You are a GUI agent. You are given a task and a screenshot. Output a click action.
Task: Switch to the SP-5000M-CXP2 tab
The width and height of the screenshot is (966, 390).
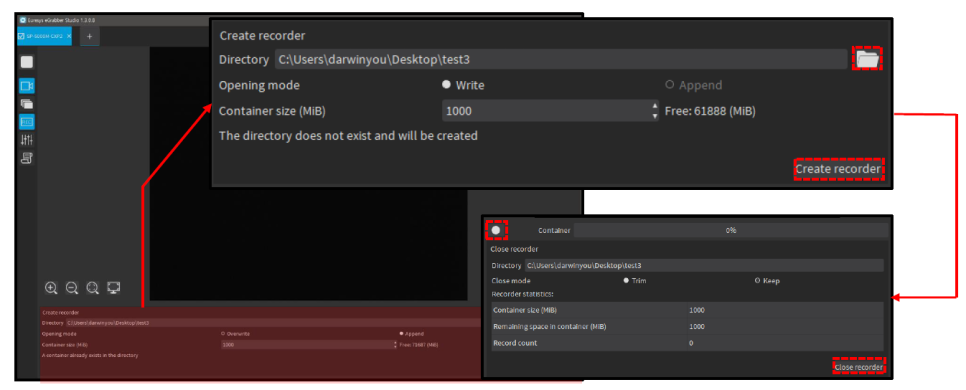click(x=44, y=37)
